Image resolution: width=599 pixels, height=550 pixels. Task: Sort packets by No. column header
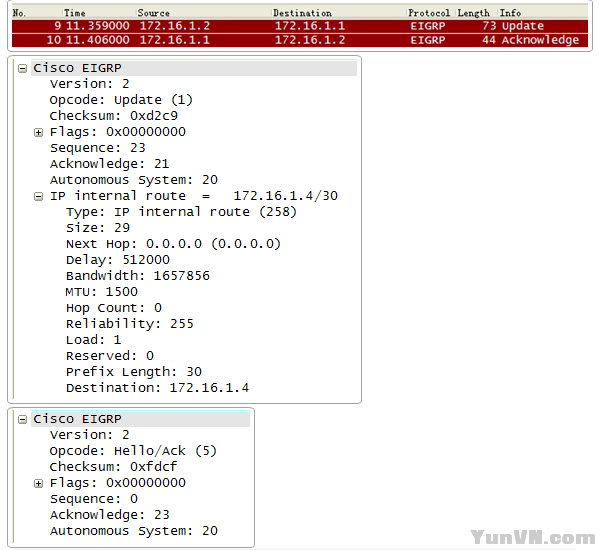(x=19, y=13)
